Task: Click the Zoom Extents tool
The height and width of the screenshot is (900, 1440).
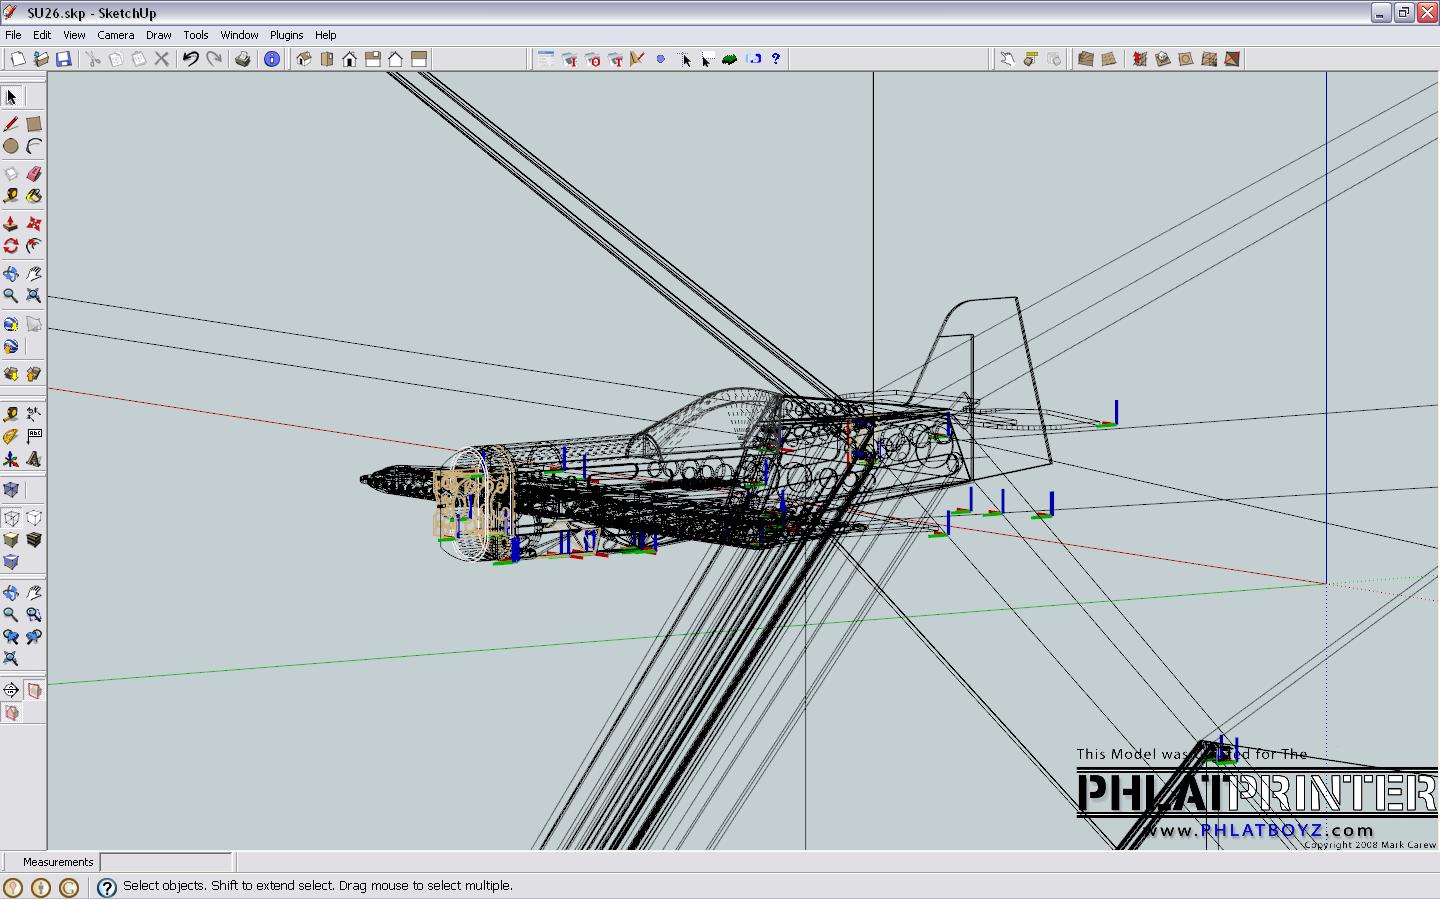Action: click(x=34, y=295)
